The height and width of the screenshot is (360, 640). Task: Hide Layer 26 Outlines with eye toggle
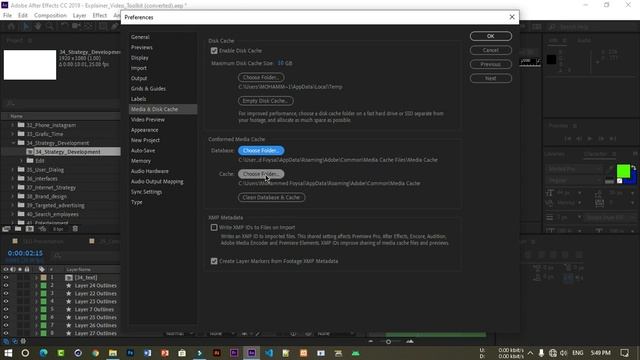[x=6, y=325]
